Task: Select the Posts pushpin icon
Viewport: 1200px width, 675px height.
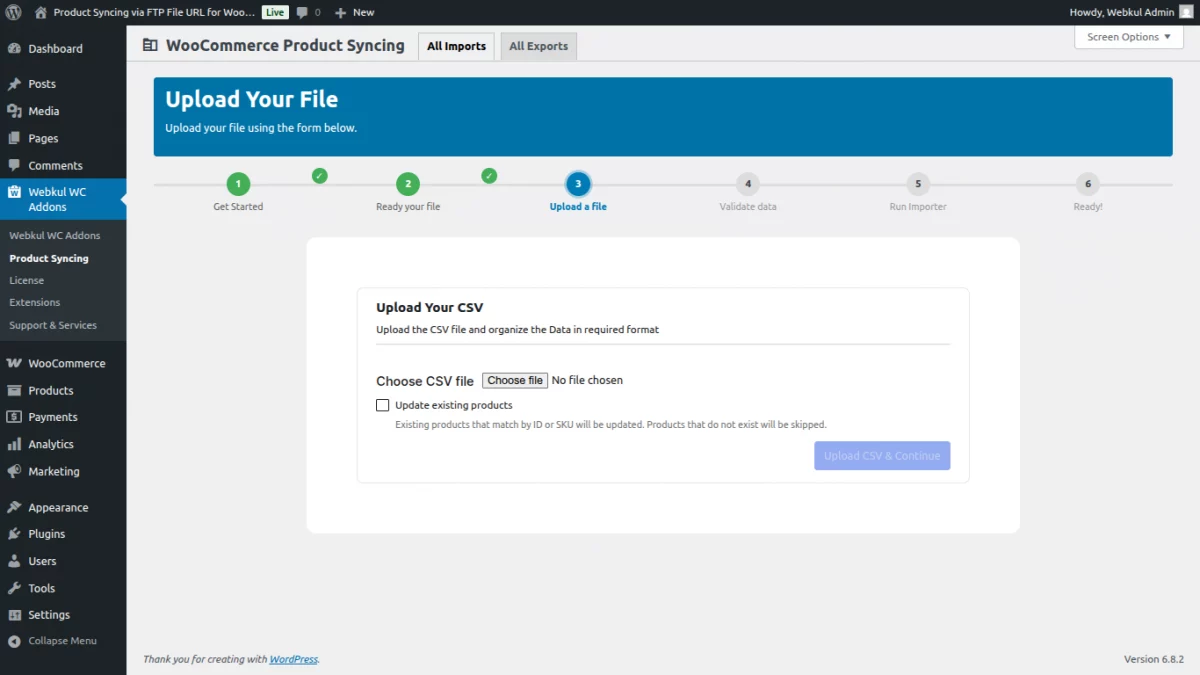Action: tap(14, 84)
